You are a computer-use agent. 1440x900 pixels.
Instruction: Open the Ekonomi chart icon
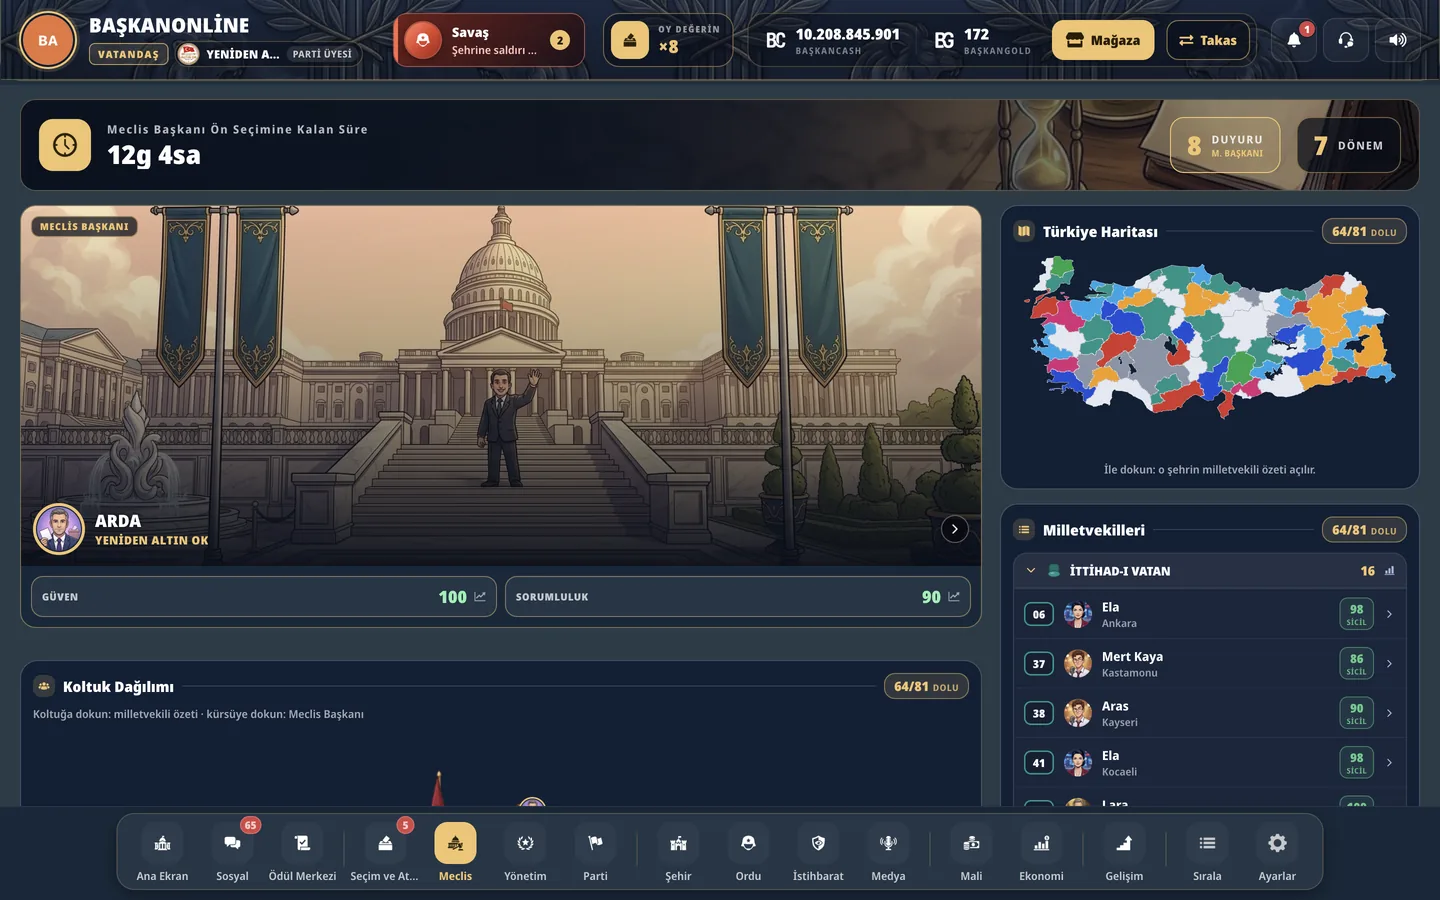tap(1041, 843)
